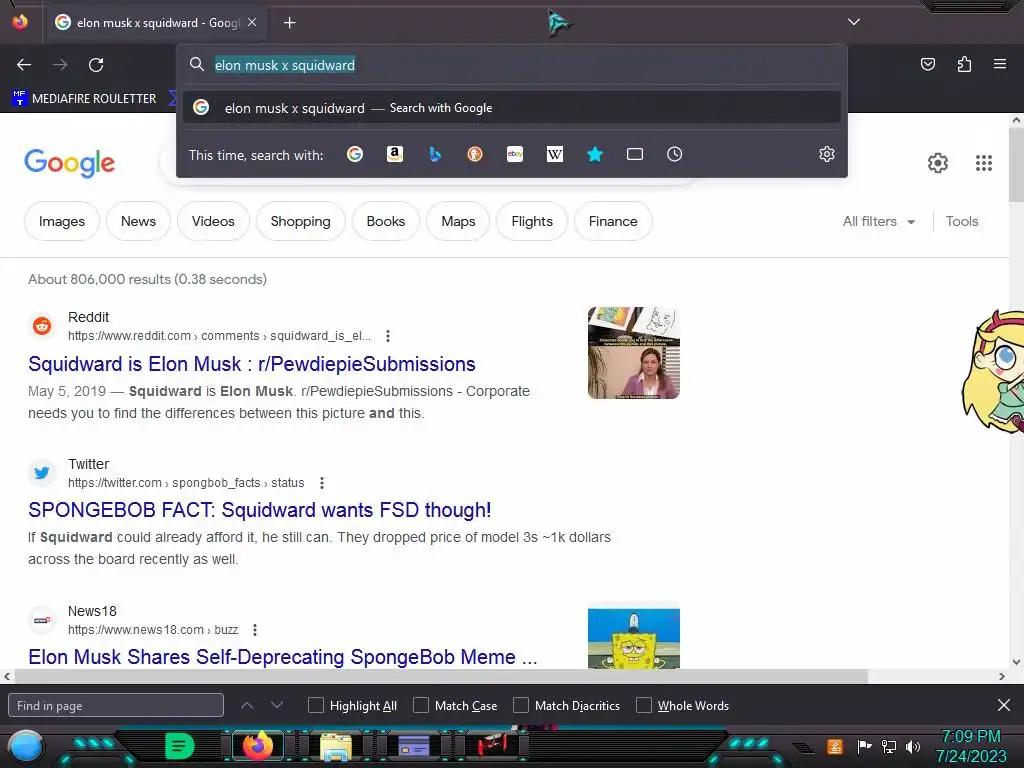This screenshot has width=1024, height=768.
Task: Open Firefox application hamburger menu
Action: coord(999,64)
